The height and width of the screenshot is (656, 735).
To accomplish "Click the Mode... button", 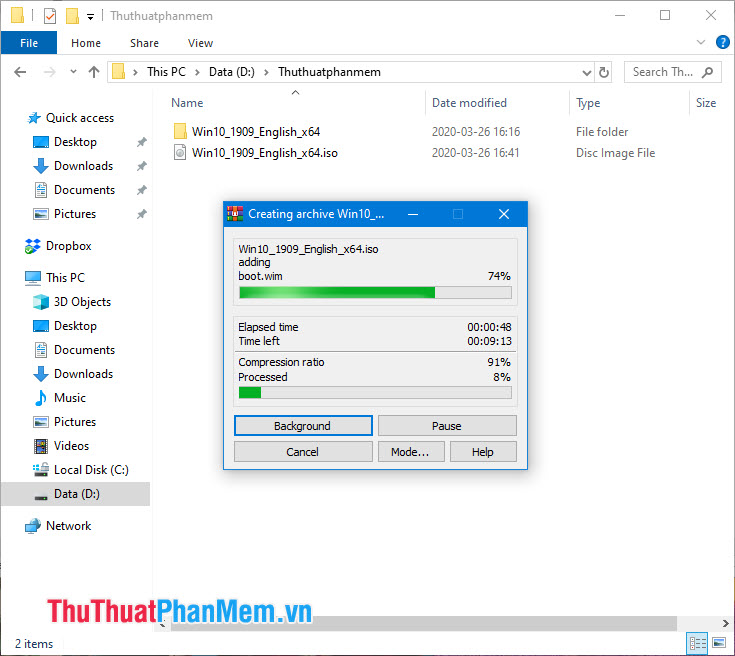I will coord(411,452).
